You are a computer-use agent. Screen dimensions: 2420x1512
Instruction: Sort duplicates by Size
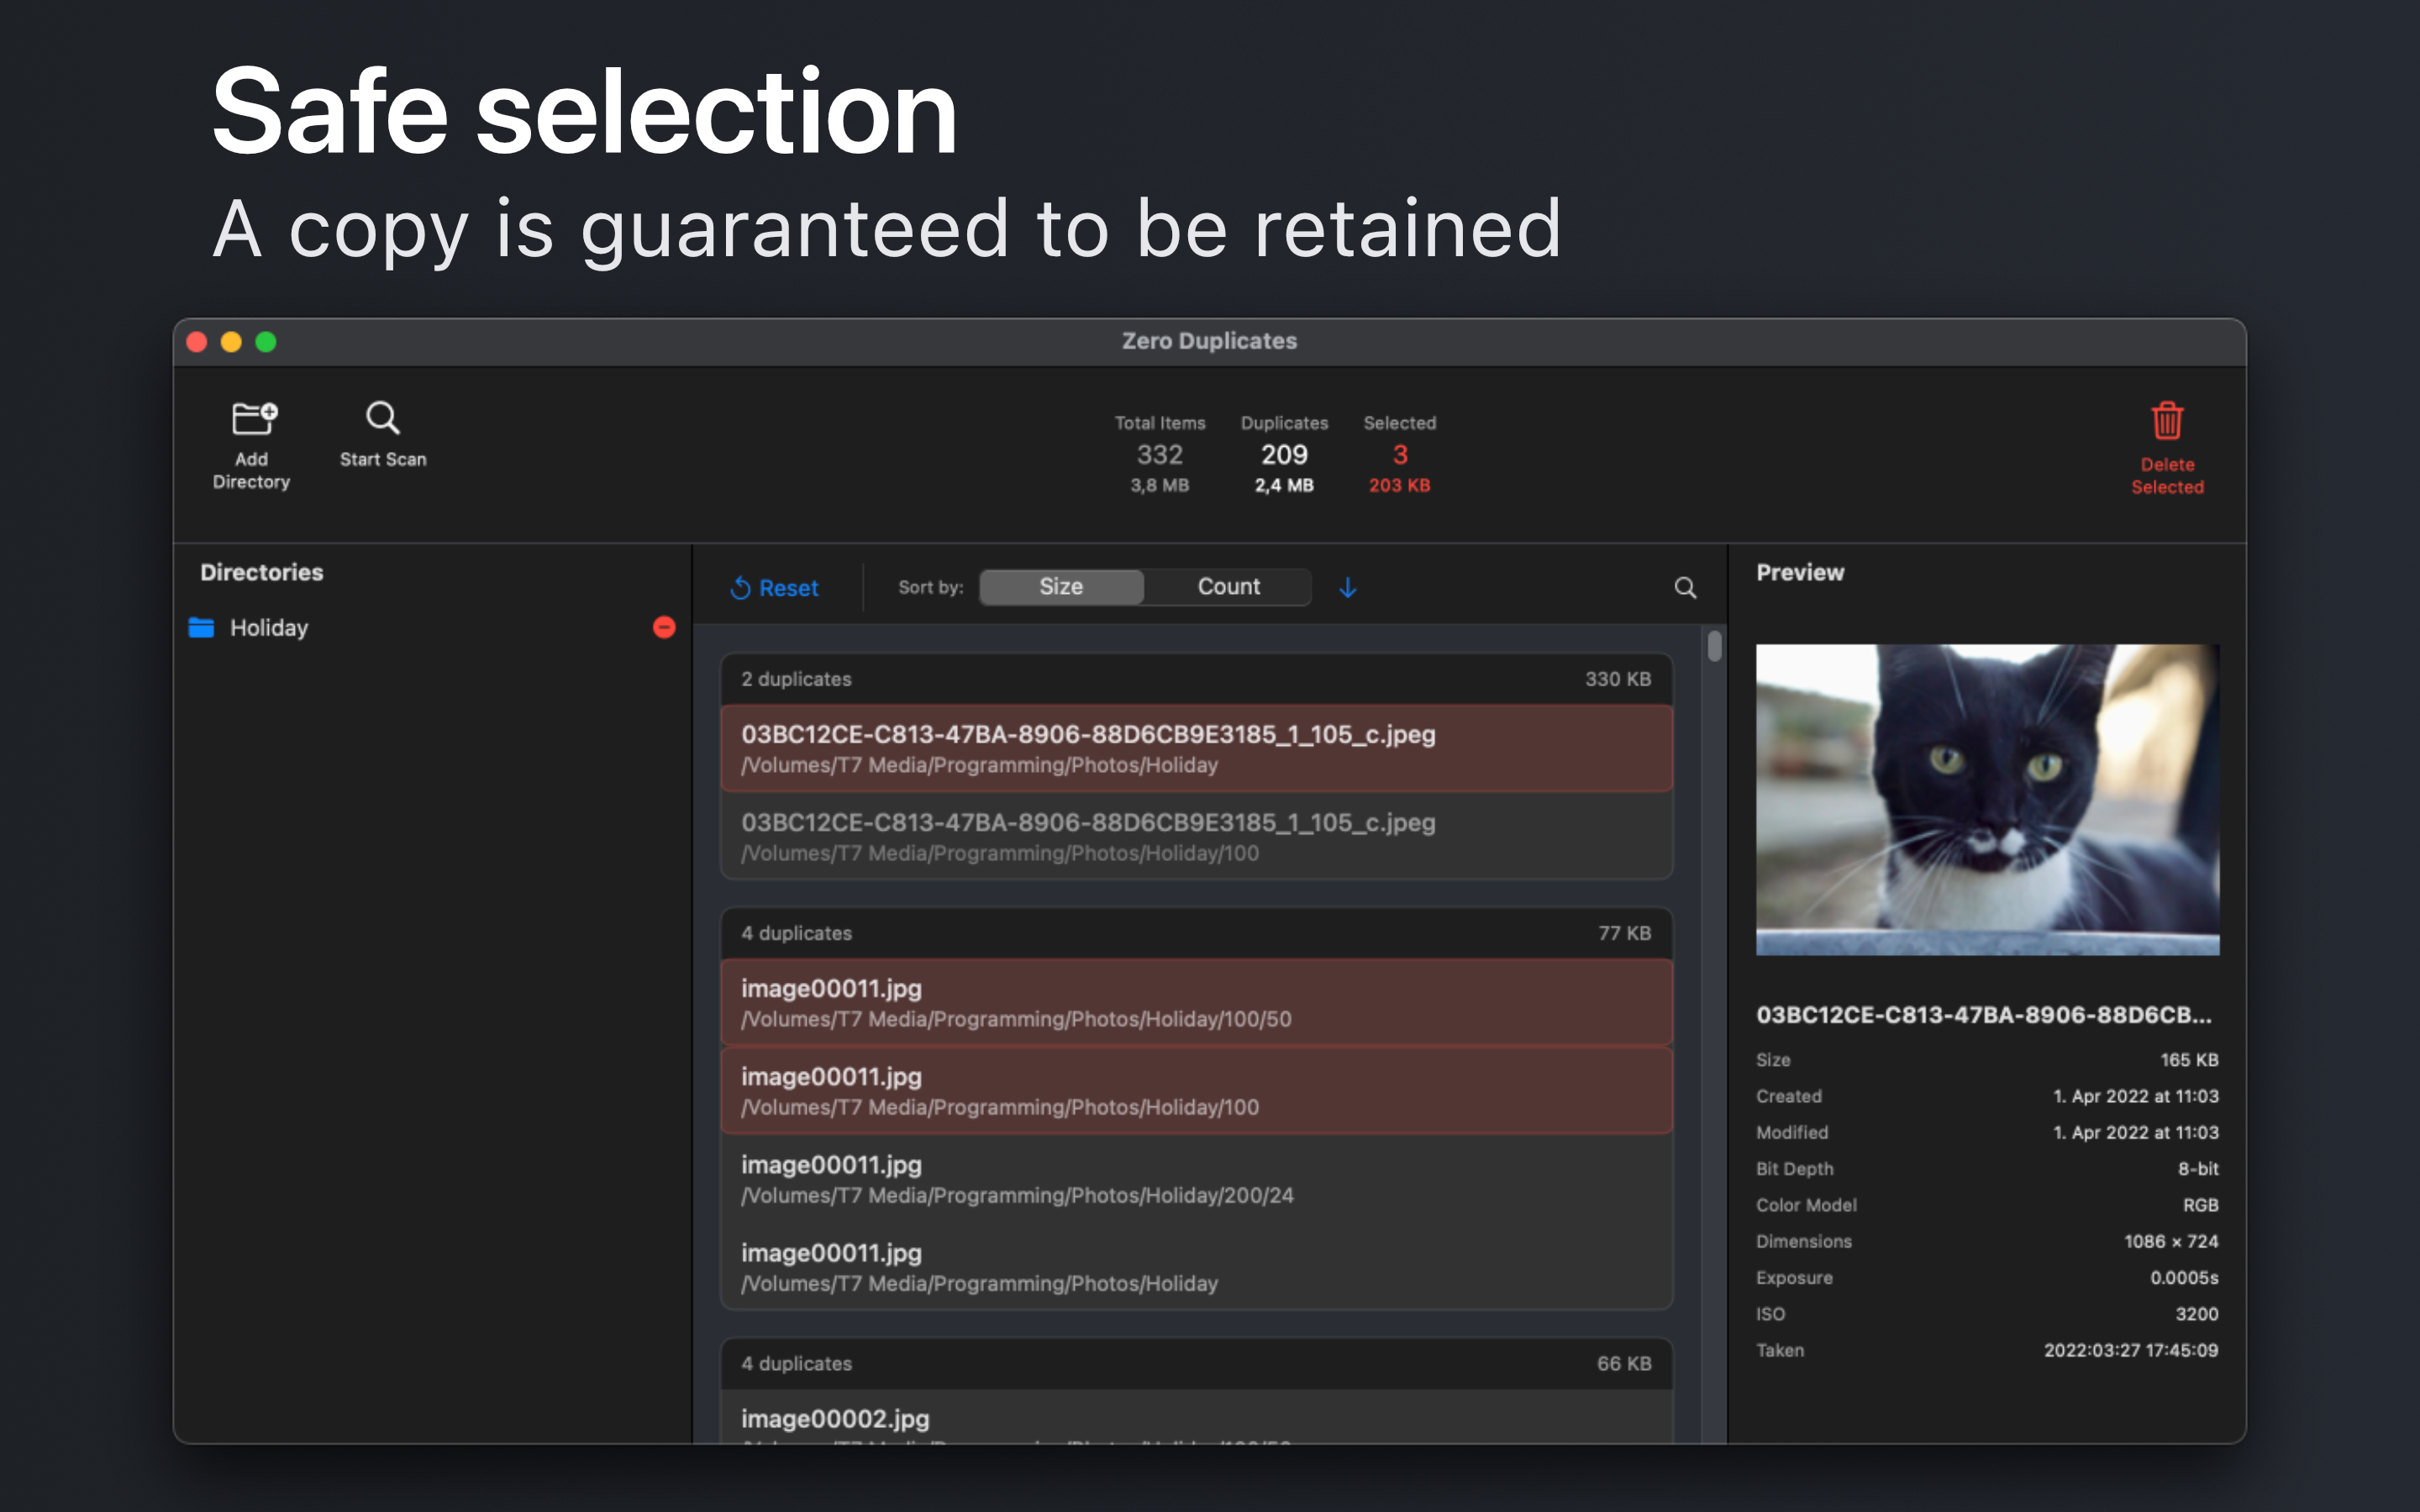pyautogui.click(x=1061, y=587)
